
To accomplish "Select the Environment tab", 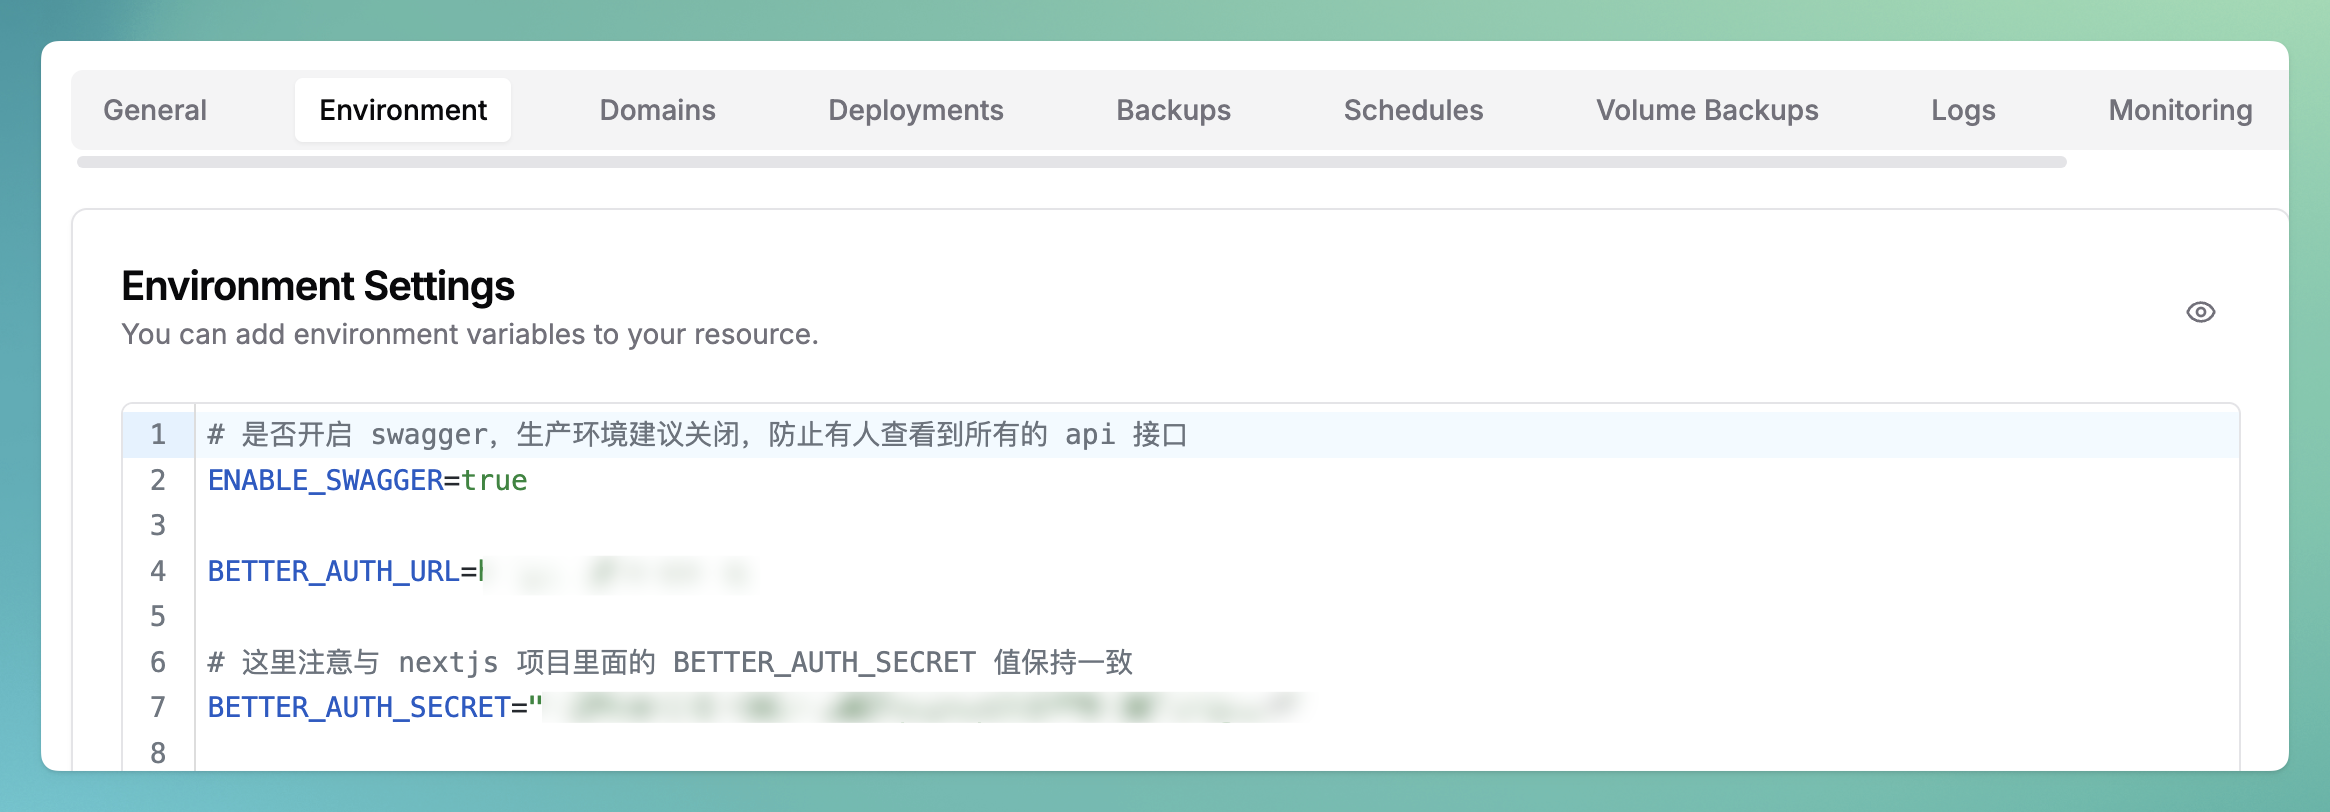I will [403, 110].
